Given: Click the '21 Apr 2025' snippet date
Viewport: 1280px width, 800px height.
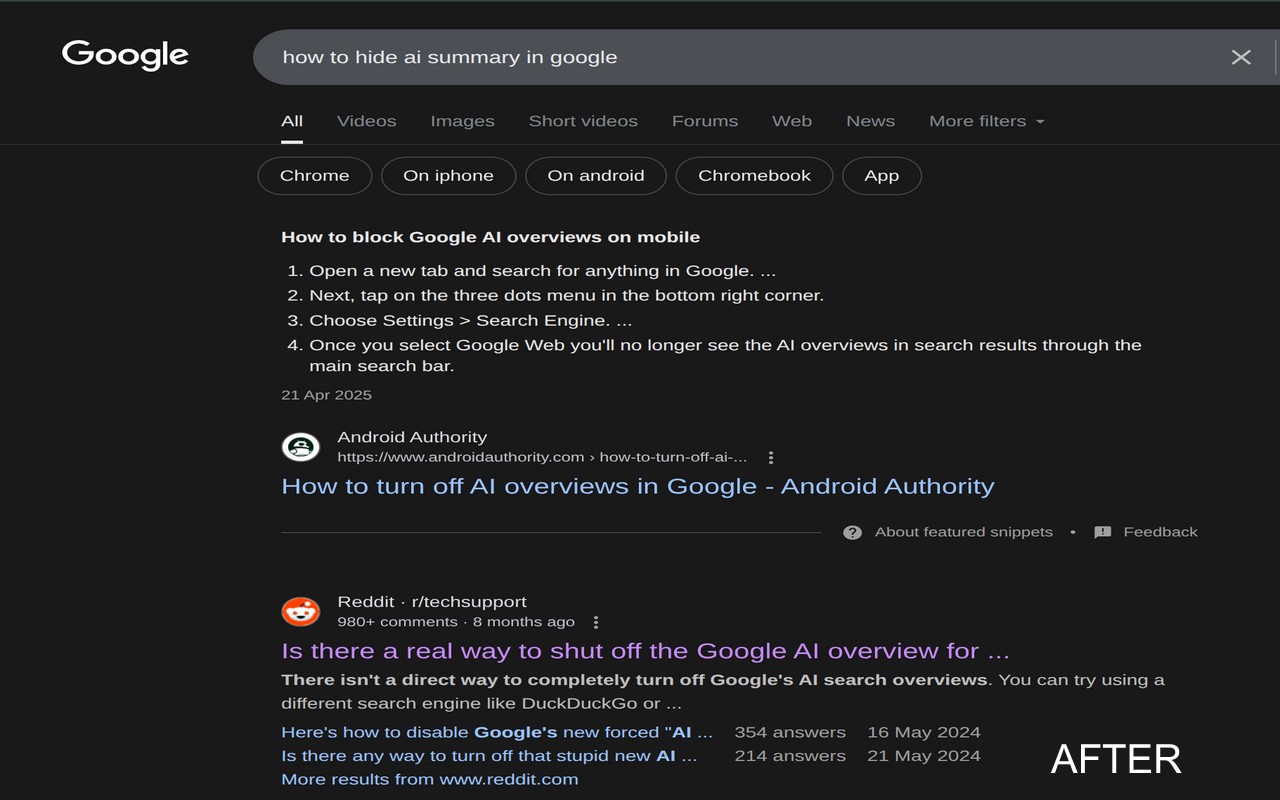Looking at the screenshot, I should 326,395.
